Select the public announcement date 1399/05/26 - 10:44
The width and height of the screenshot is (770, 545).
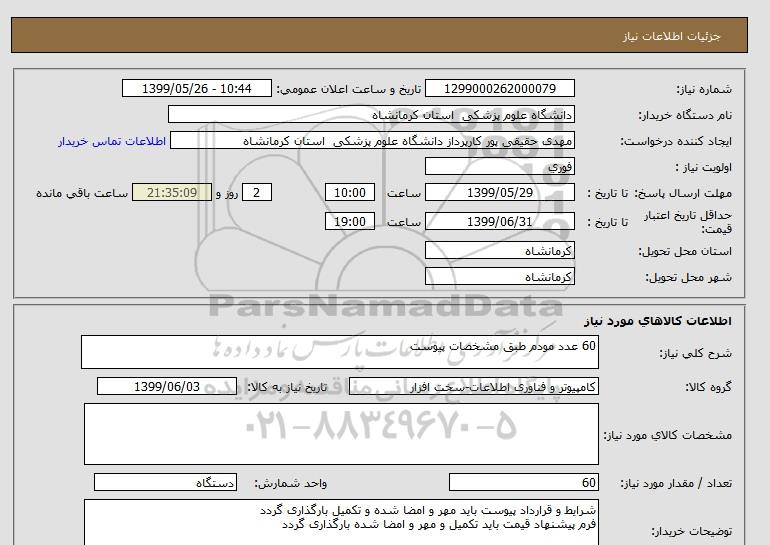tap(196, 88)
